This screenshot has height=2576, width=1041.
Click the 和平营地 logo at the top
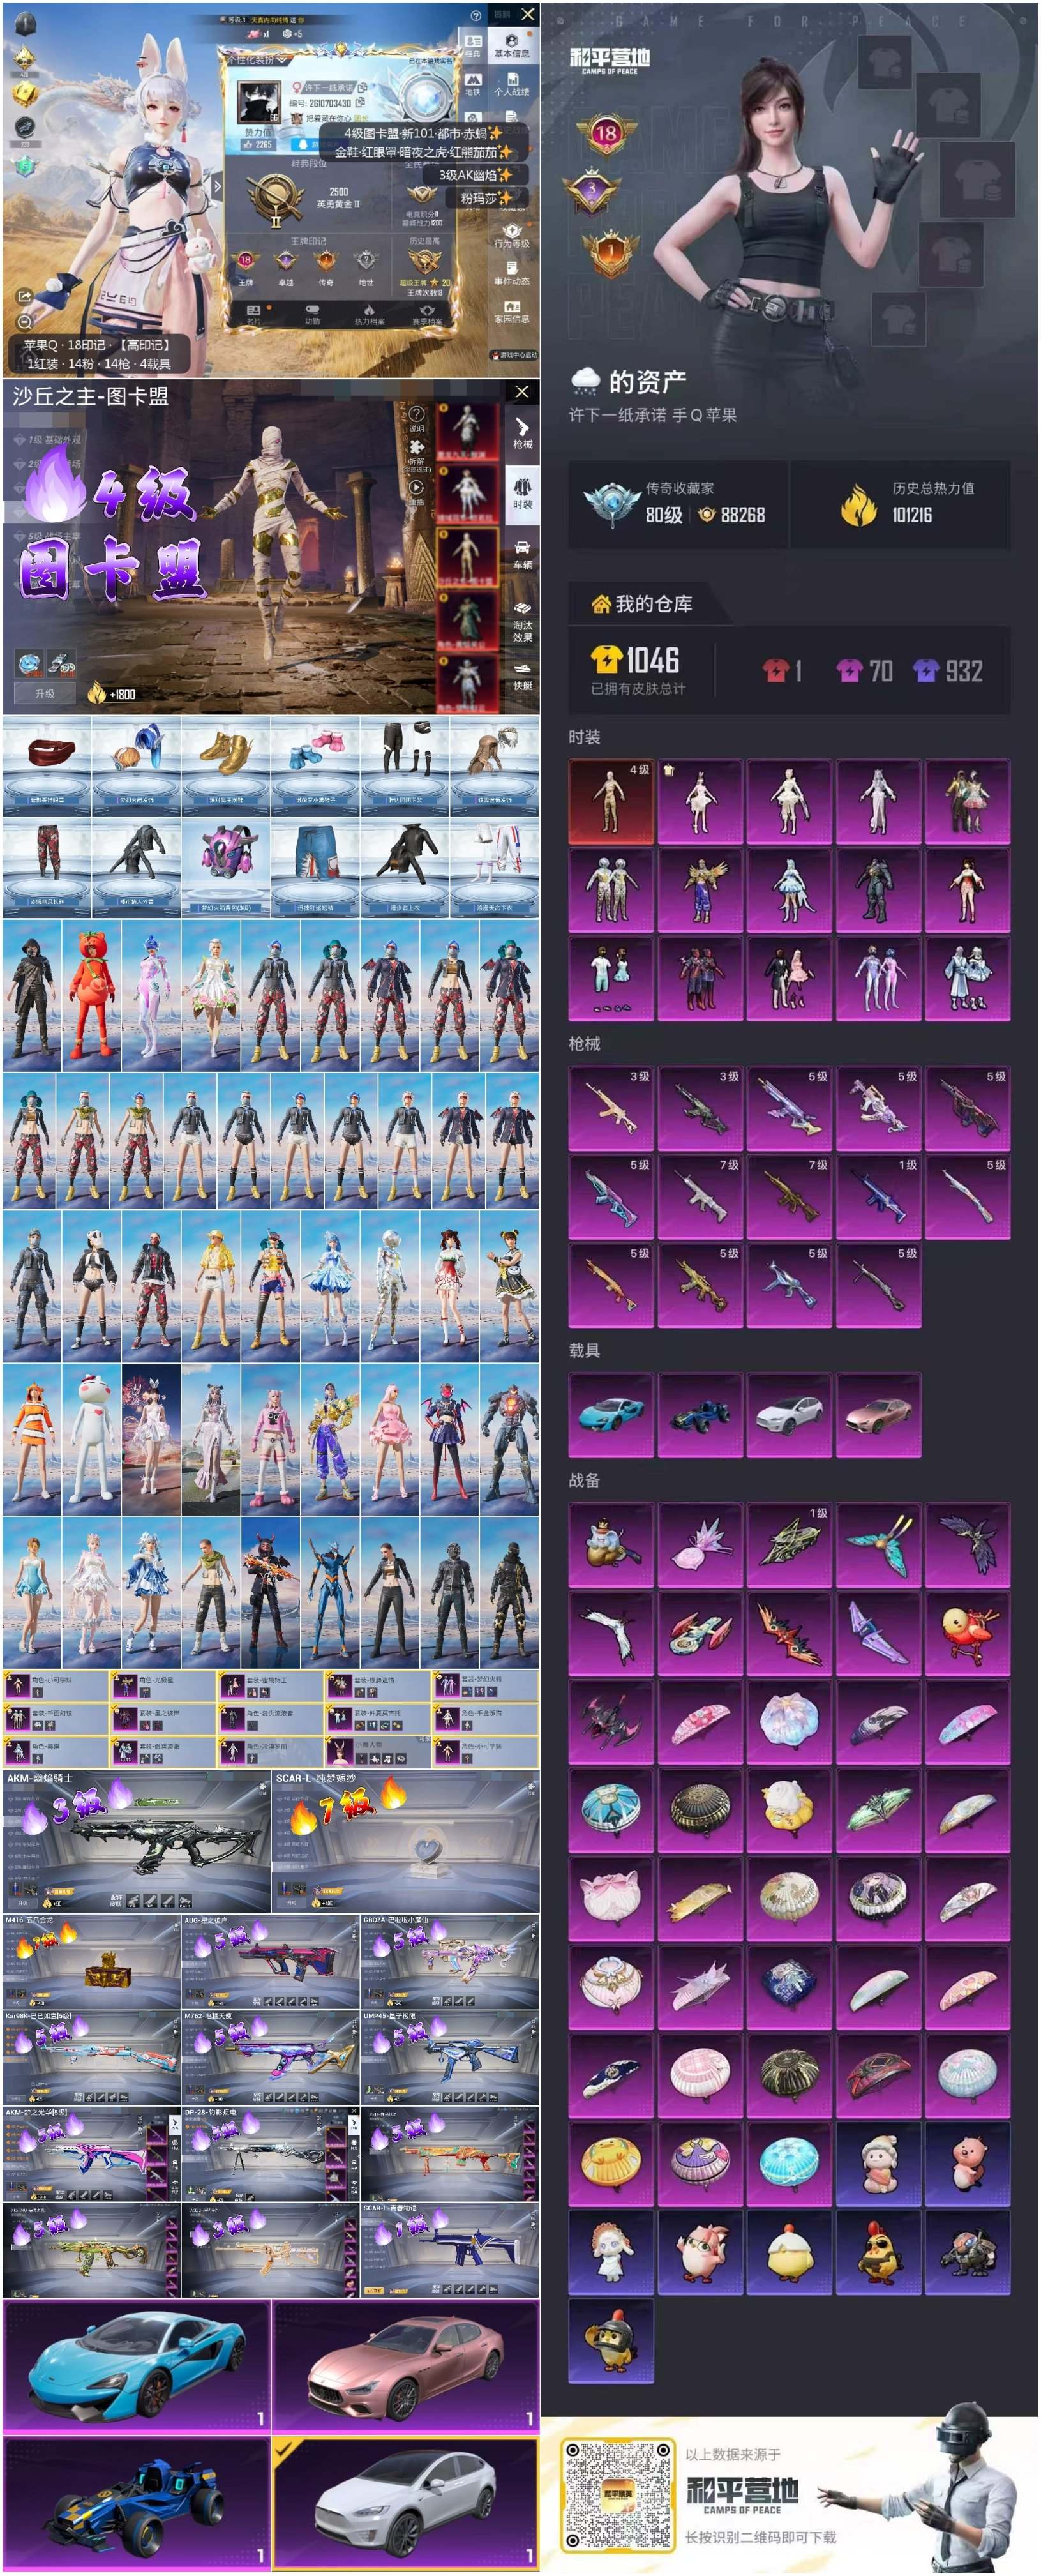(609, 60)
